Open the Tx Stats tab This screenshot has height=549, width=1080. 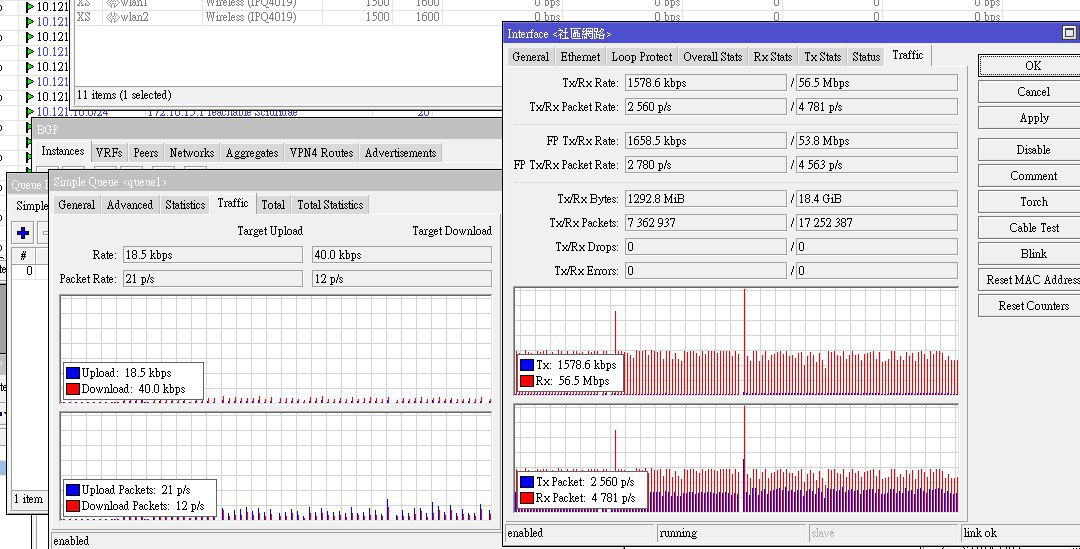pos(822,57)
